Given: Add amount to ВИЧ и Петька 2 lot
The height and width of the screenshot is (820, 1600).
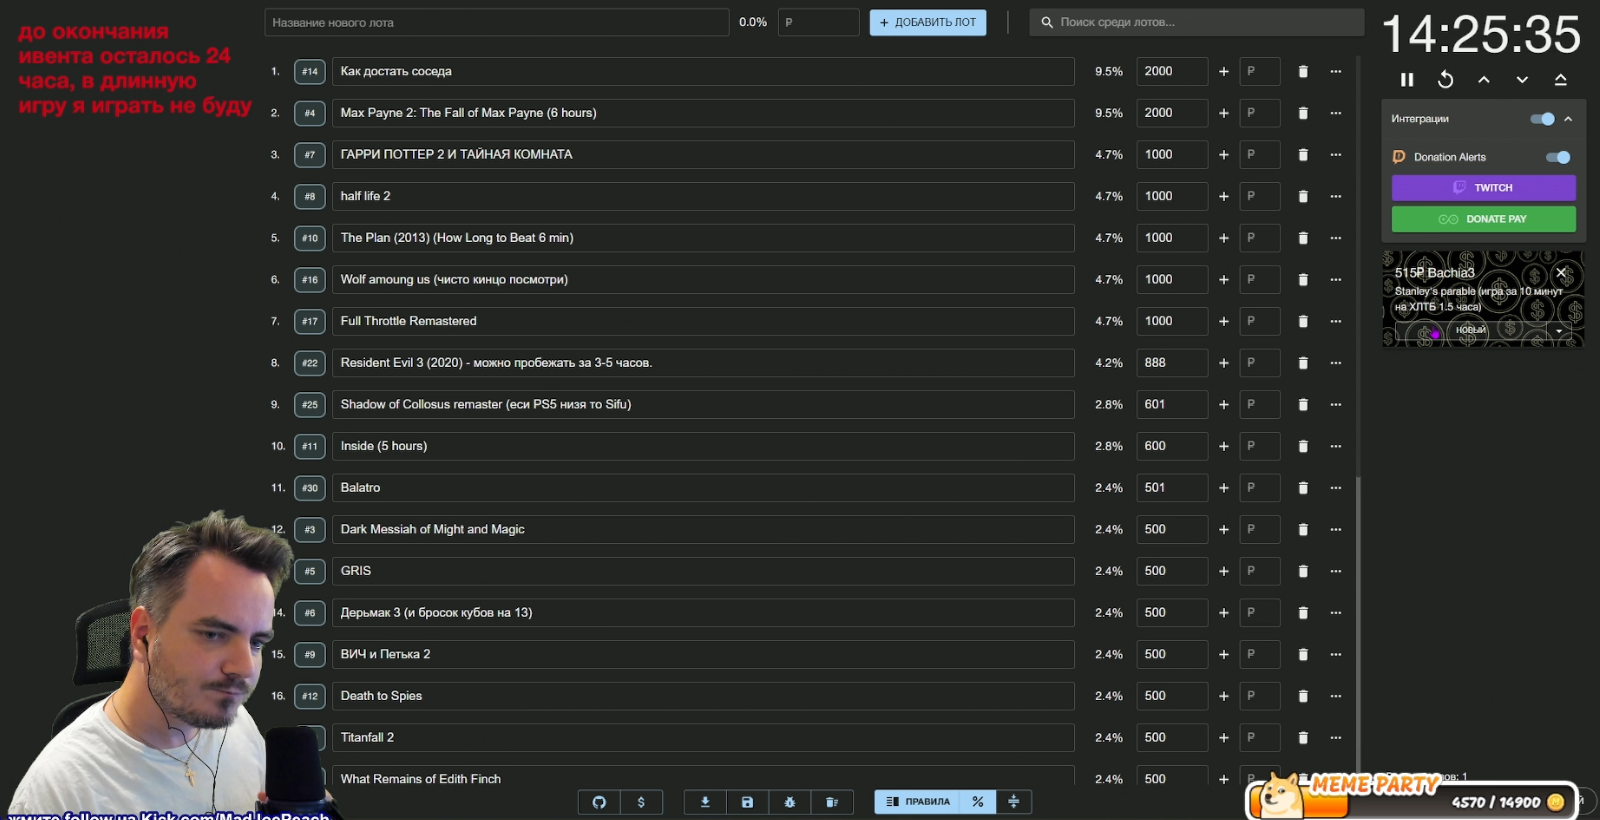Looking at the screenshot, I should point(1223,655).
